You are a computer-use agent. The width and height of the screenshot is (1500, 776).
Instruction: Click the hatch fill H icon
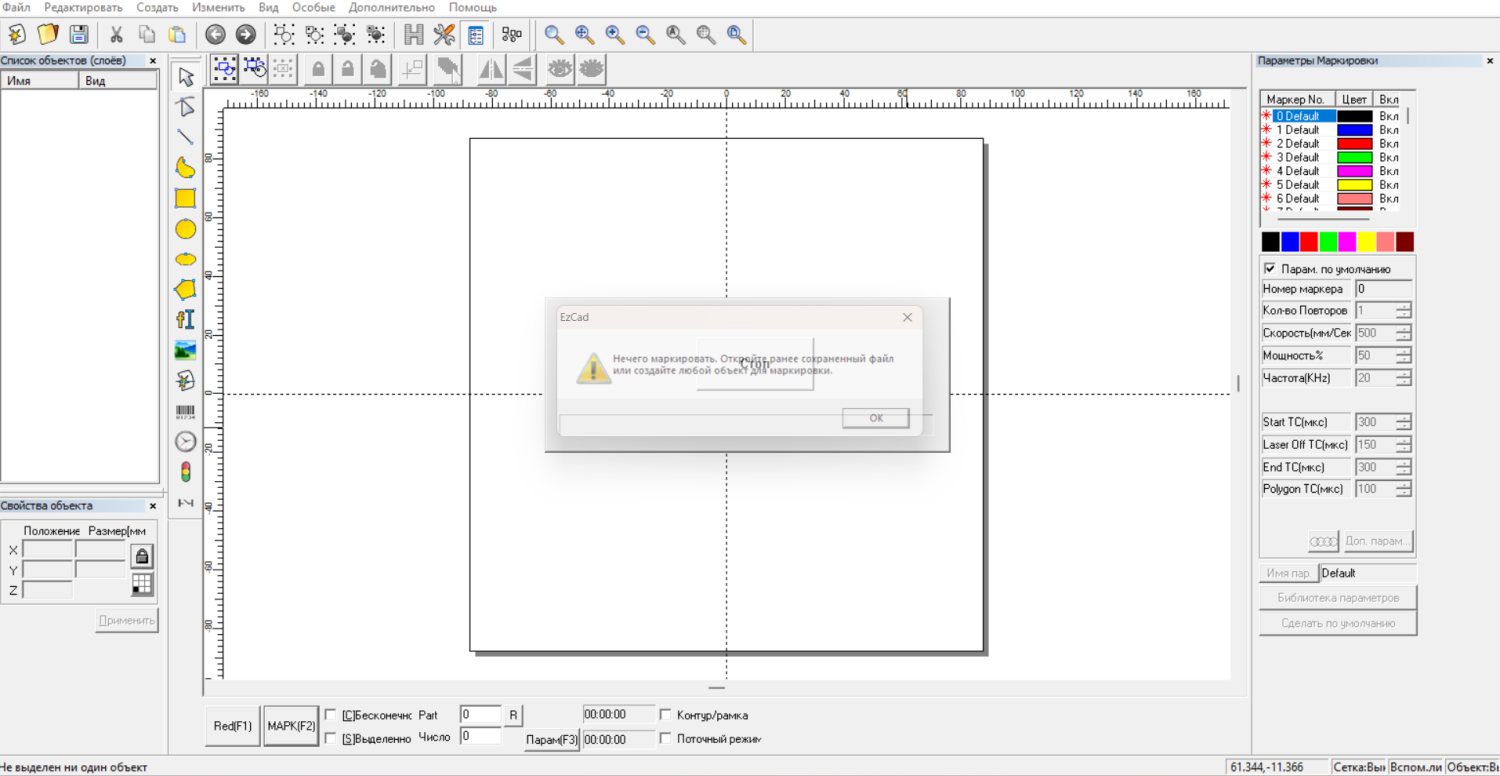[414, 35]
